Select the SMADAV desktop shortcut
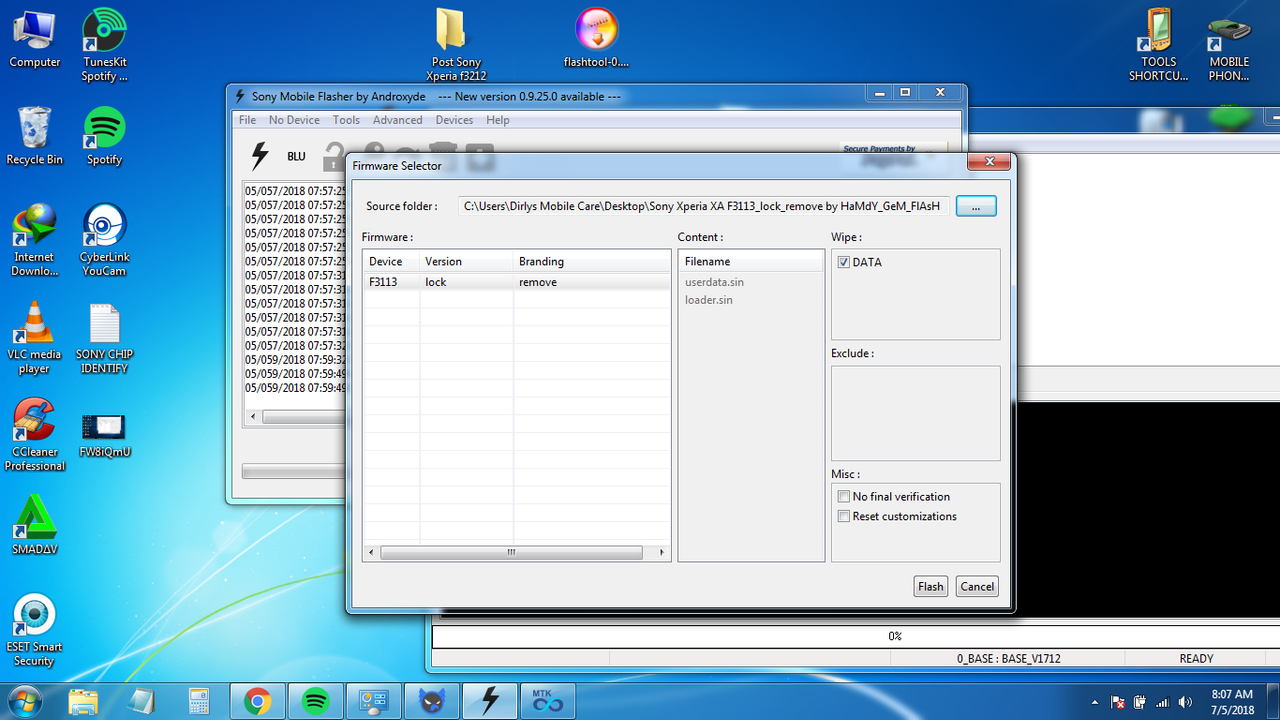 (x=35, y=525)
